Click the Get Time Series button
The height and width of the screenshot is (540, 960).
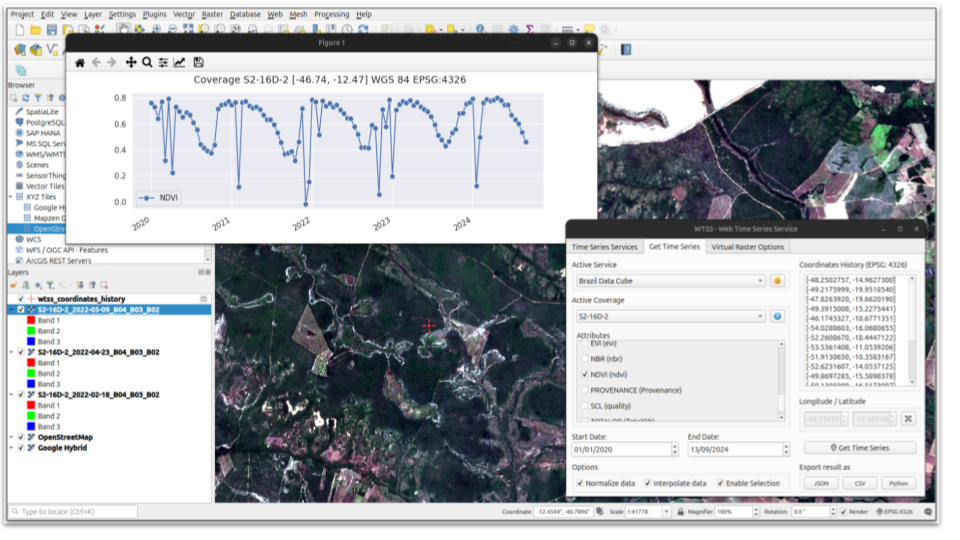(859, 448)
